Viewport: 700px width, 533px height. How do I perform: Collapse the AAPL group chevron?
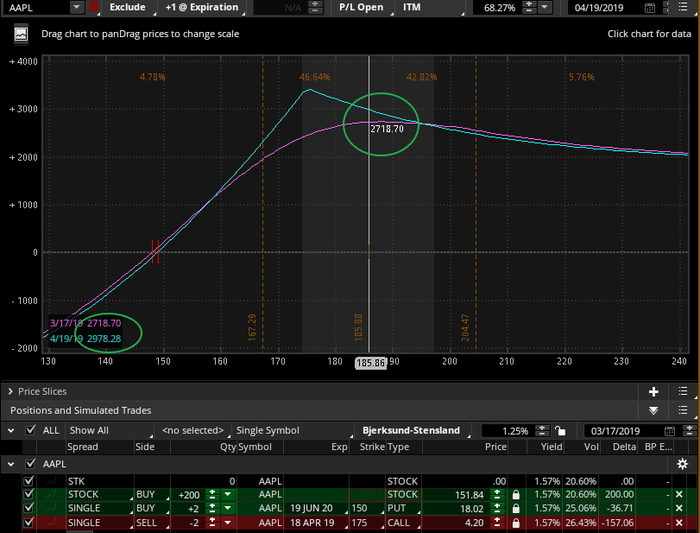11,464
